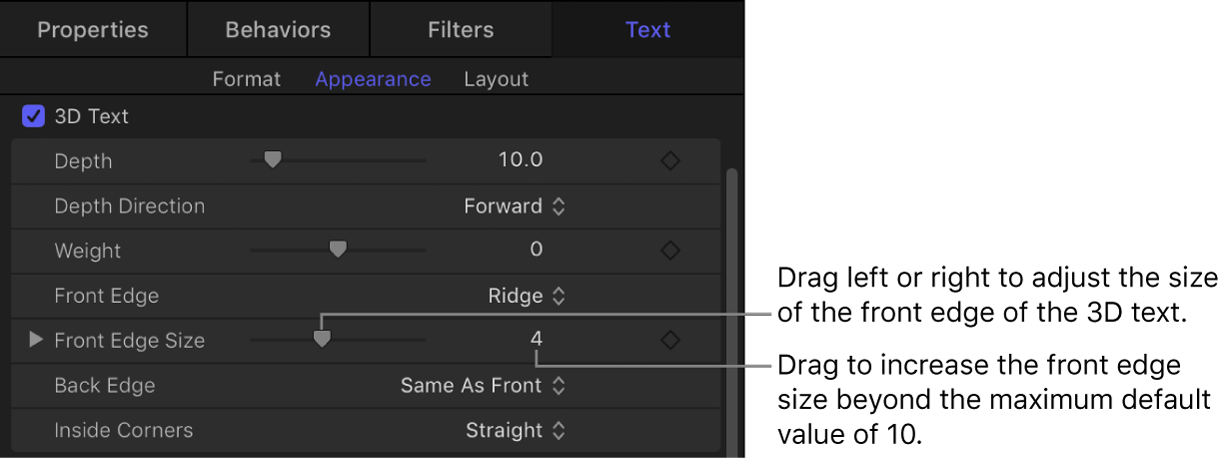Open the Depth Direction Forward dropdown

click(x=514, y=206)
